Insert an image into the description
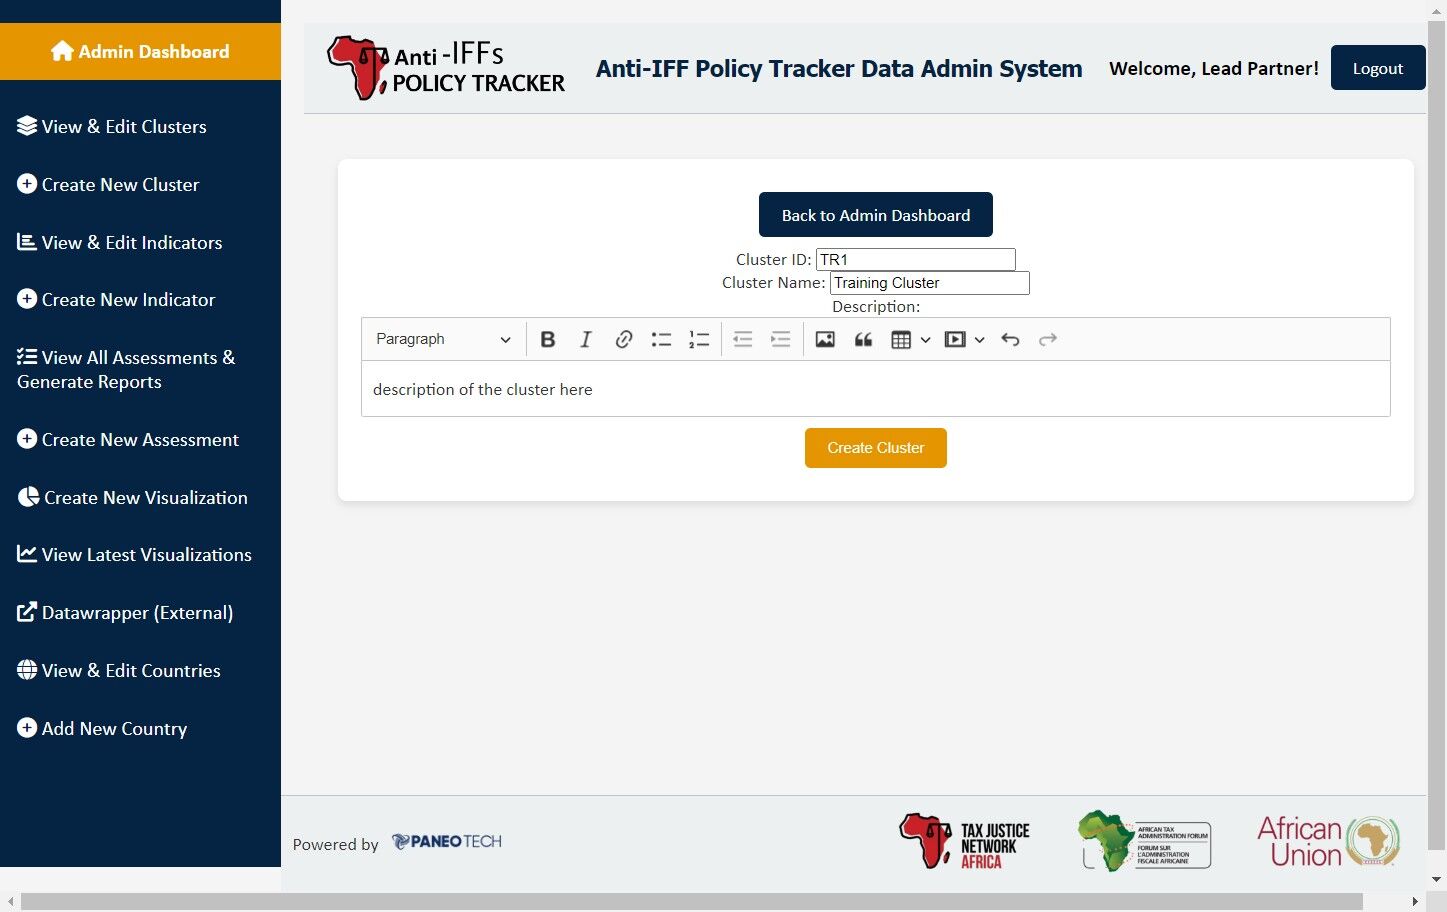Viewport: 1447px width, 912px height. (x=825, y=339)
